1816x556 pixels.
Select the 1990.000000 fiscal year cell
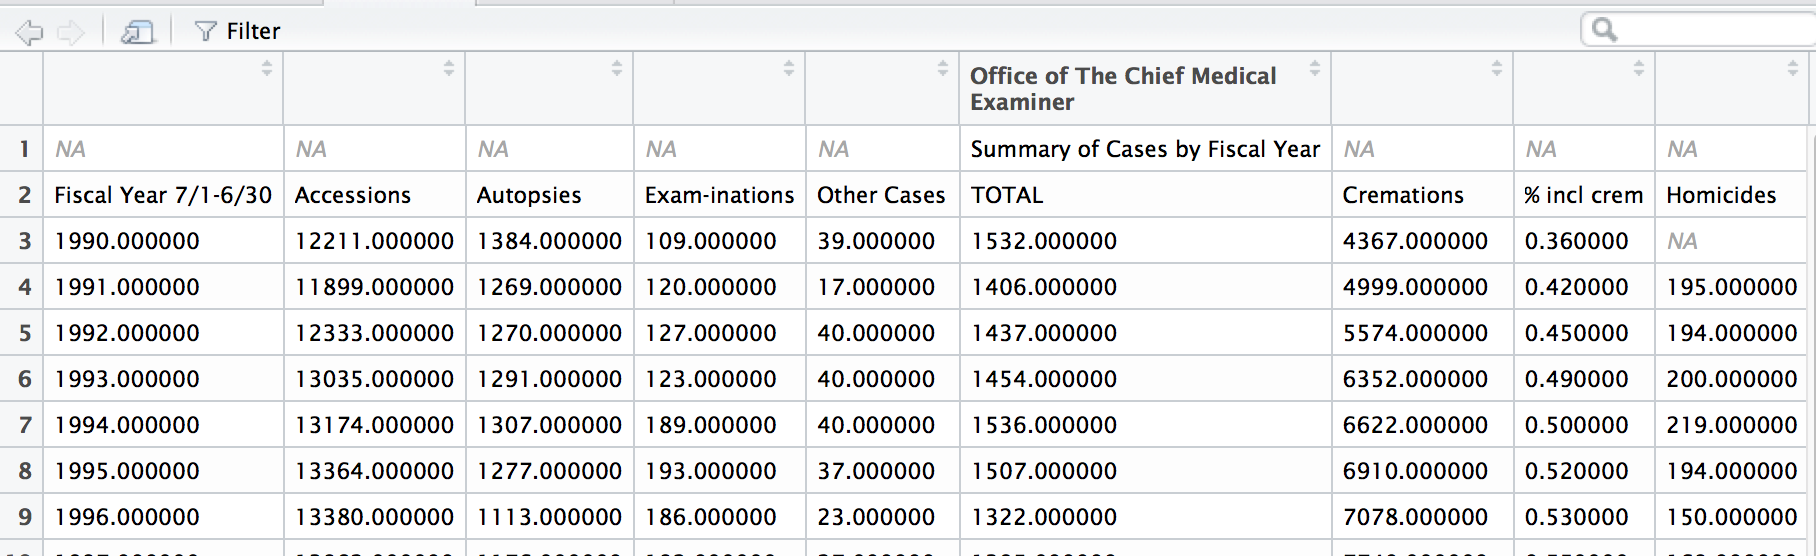[x=127, y=242]
